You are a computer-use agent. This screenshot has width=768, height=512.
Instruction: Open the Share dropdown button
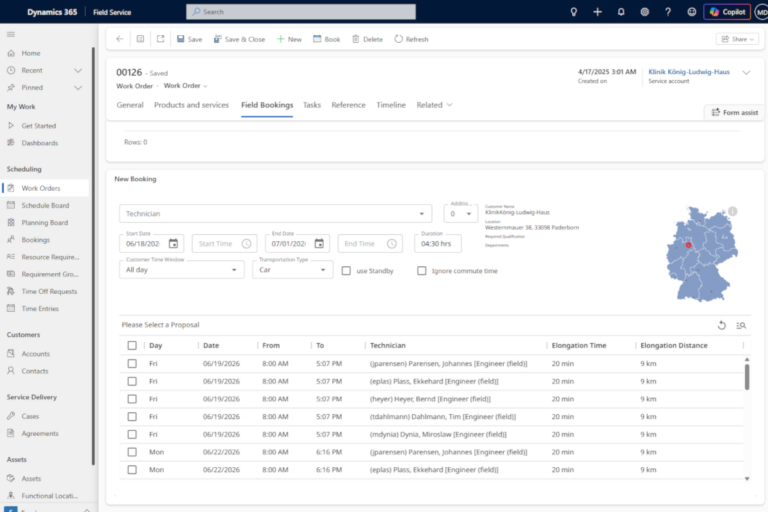(738, 39)
